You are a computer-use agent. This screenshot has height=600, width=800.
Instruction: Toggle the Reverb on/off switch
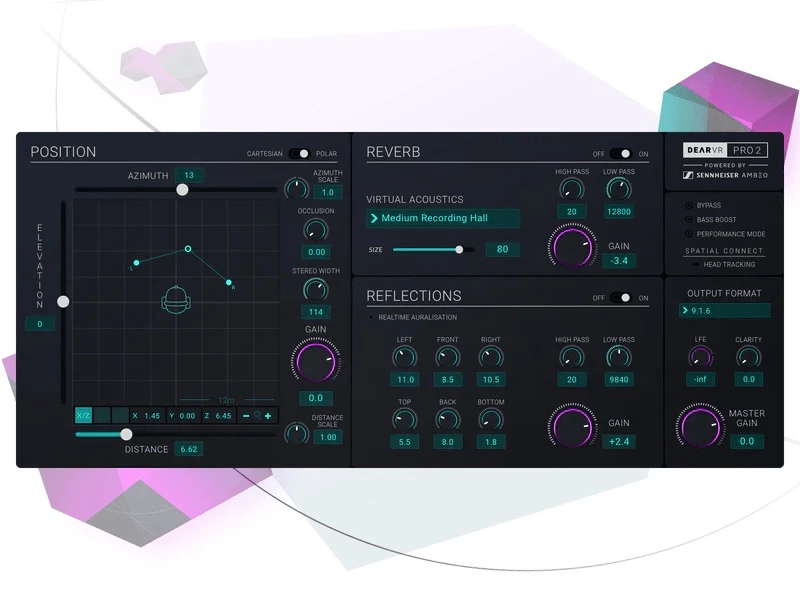[620, 154]
